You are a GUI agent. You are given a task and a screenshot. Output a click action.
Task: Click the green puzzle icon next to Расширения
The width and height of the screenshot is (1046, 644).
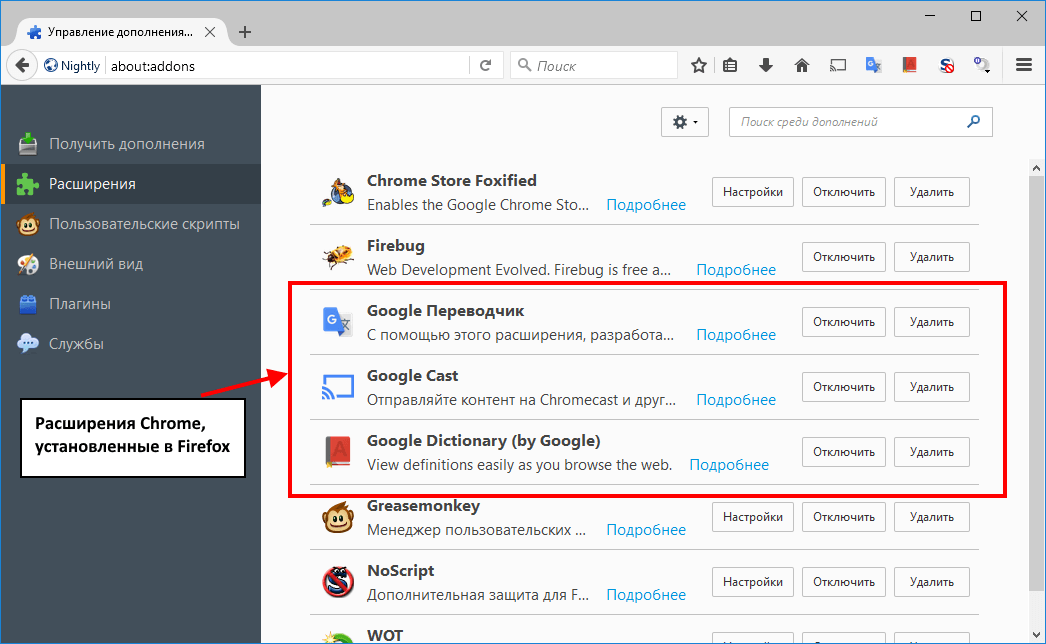[27, 183]
